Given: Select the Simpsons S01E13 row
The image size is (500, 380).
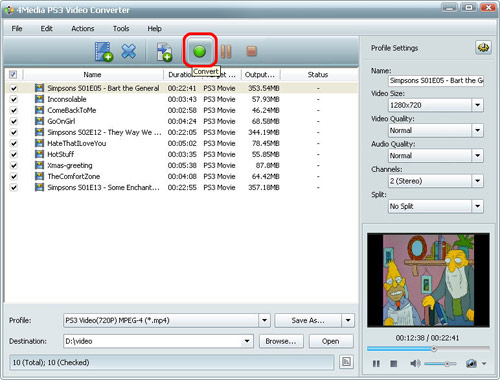Looking at the screenshot, I should click(x=181, y=187).
